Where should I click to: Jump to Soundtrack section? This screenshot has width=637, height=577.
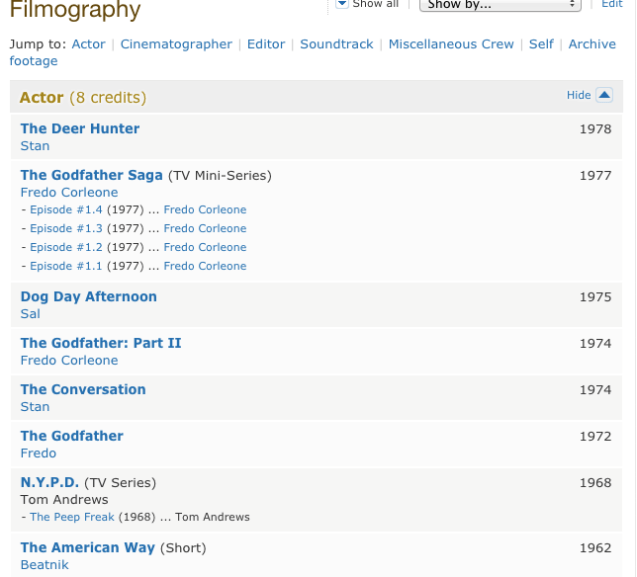pos(336,44)
